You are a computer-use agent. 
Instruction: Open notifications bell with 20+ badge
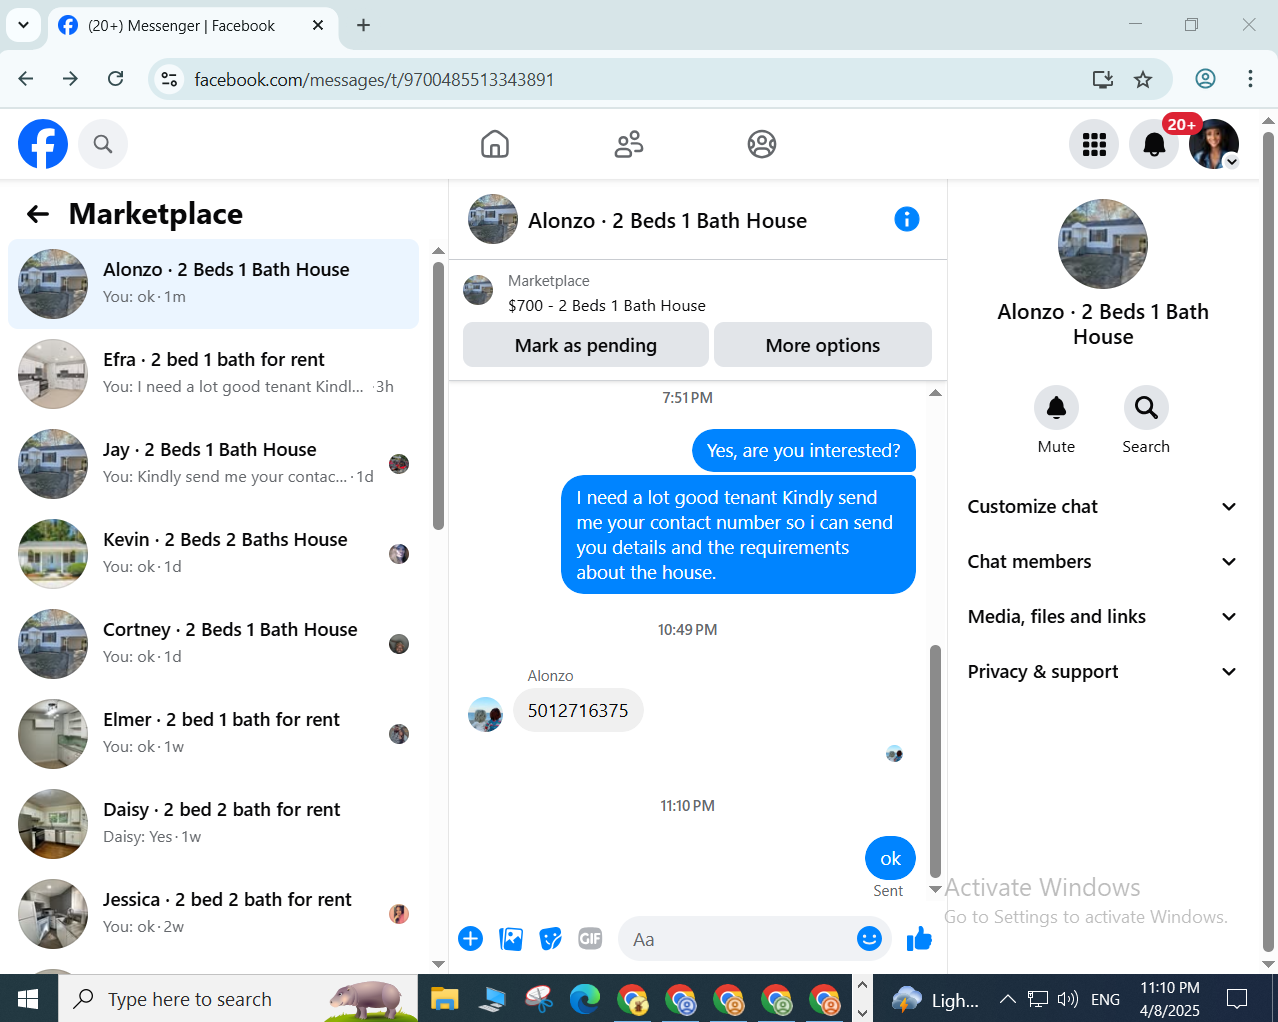(1154, 144)
